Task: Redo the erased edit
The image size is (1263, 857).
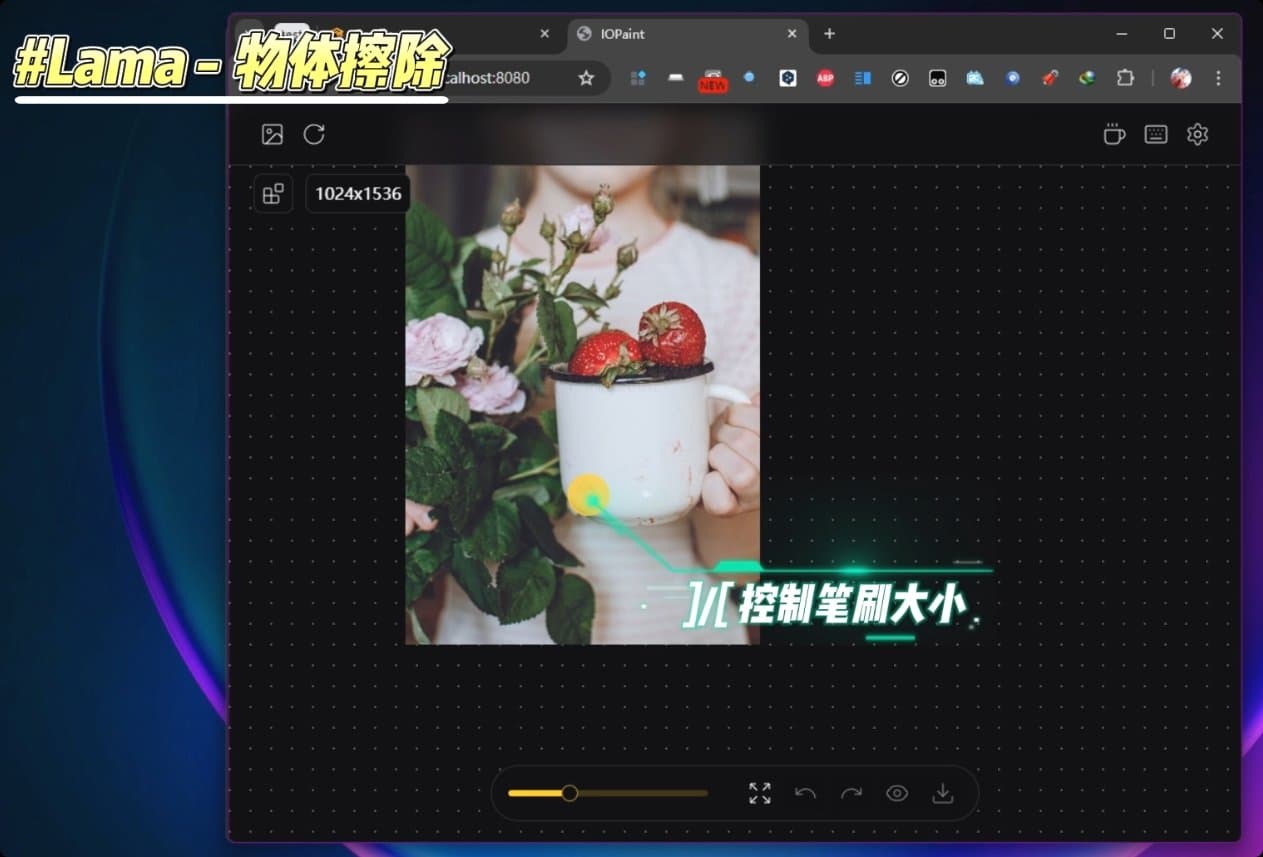Action: tap(851, 792)
